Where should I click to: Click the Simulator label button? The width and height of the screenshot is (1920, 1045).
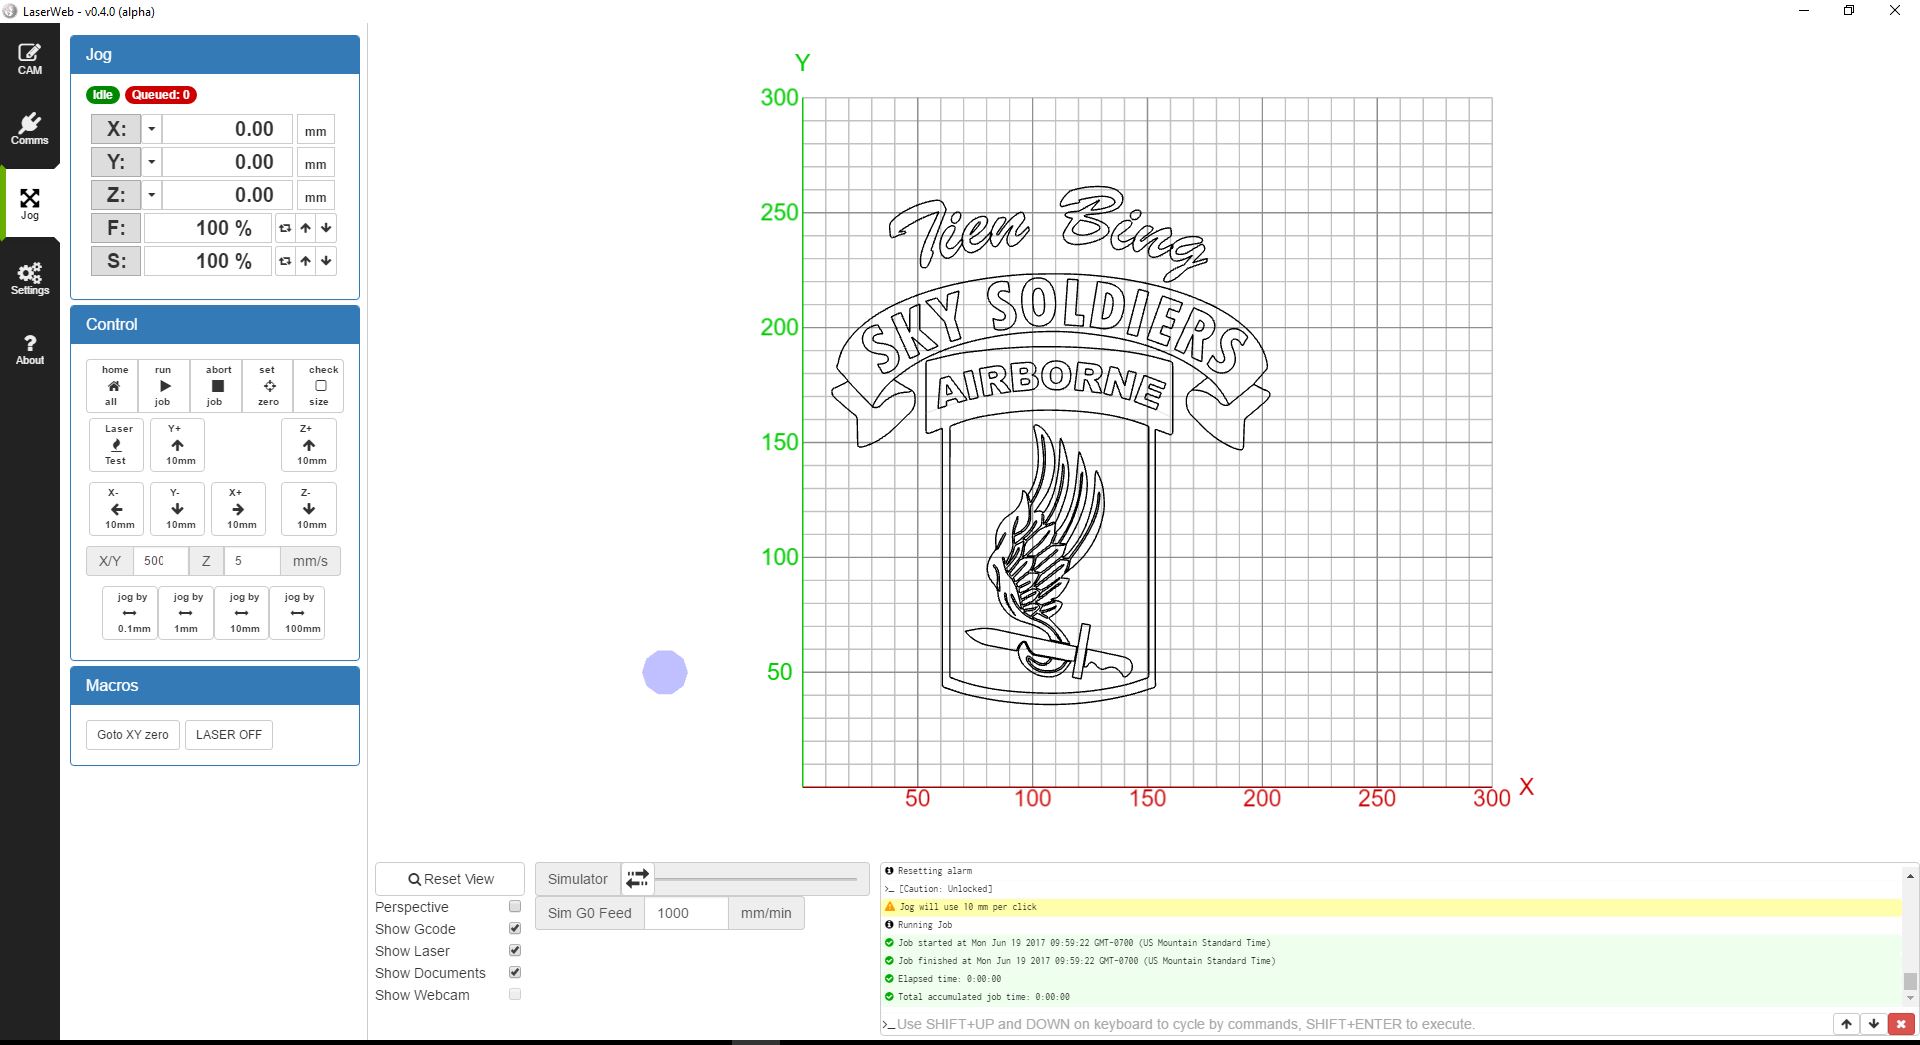578,879
